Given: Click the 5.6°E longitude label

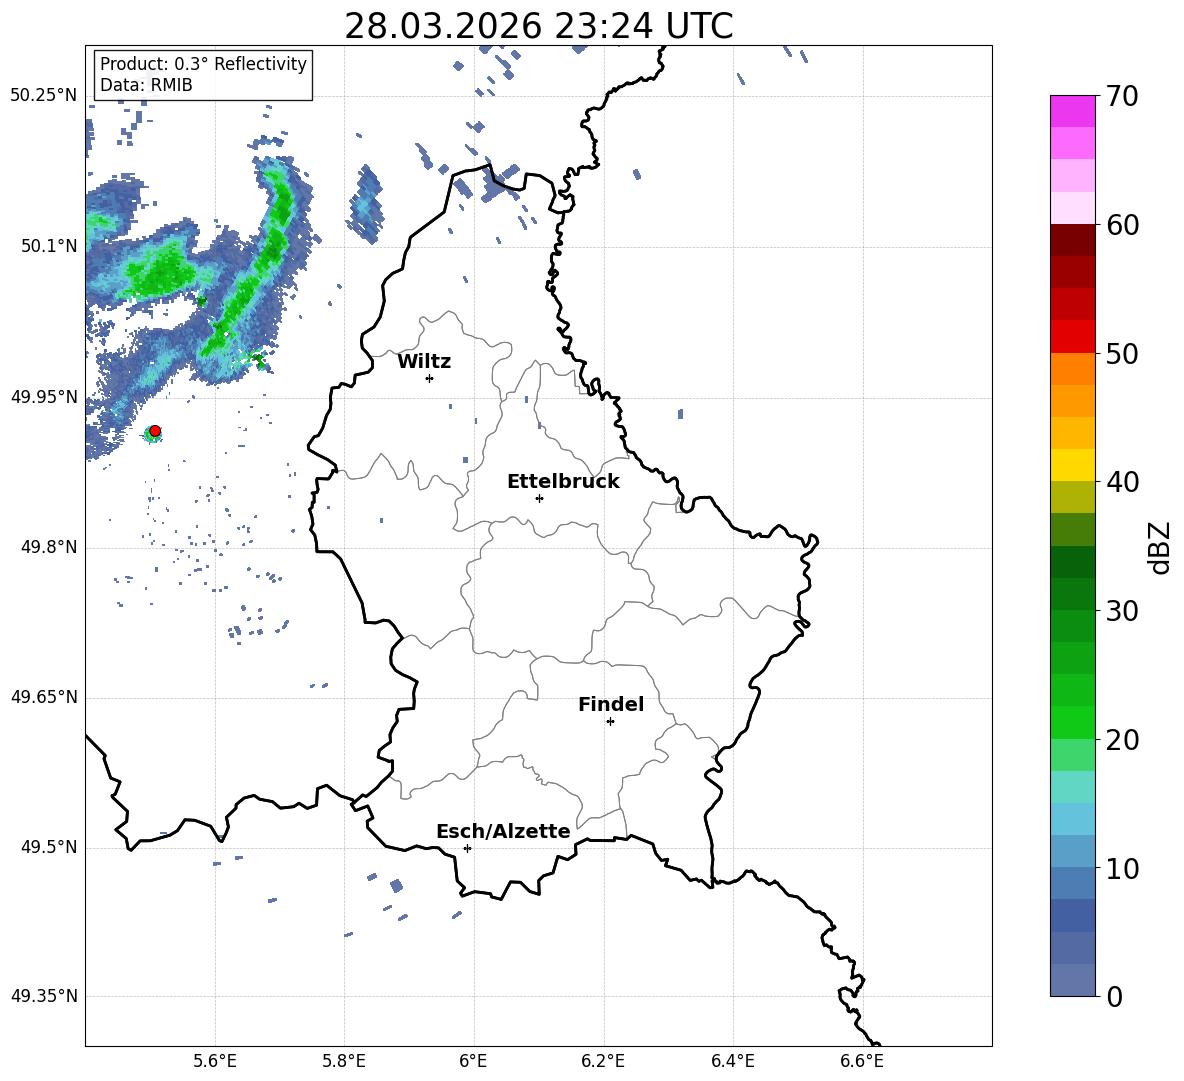Looking at the screenshot, I should [x=214, y=1061].
